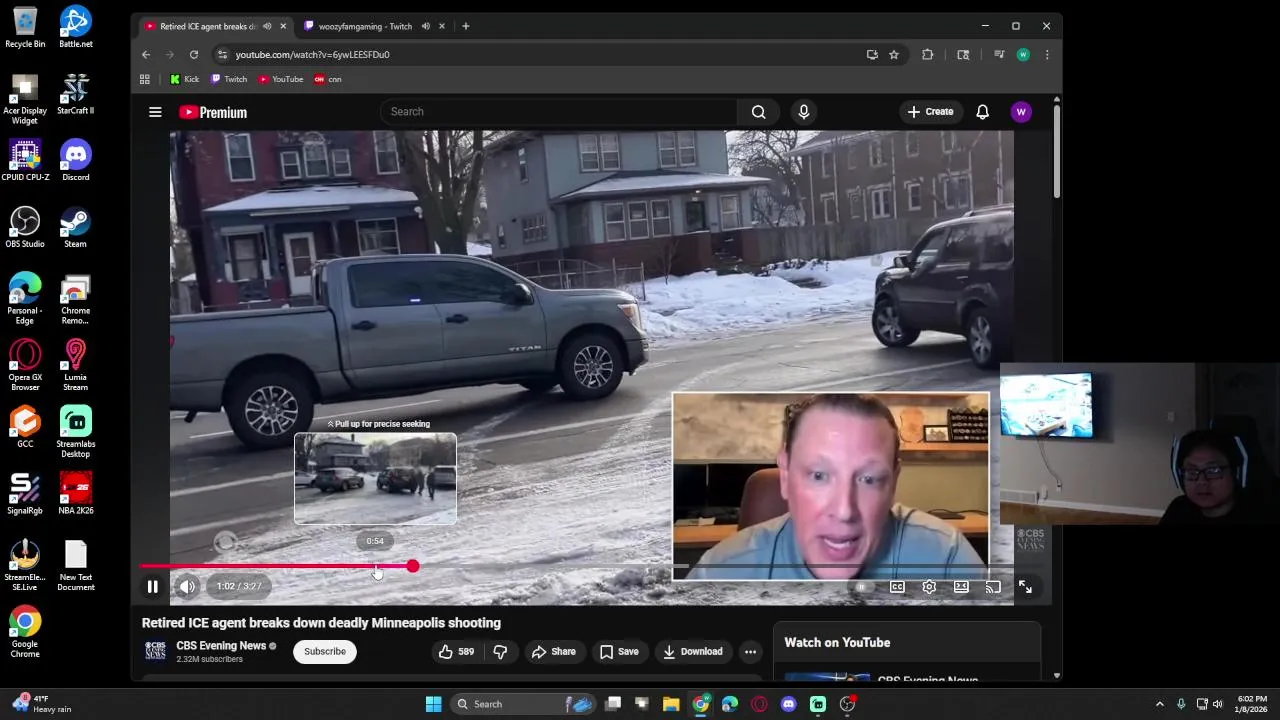The width and height of the screenshot is (1280, 720).
Task: Open the CBS Evening News channel name link
Action: pos(221,646)
